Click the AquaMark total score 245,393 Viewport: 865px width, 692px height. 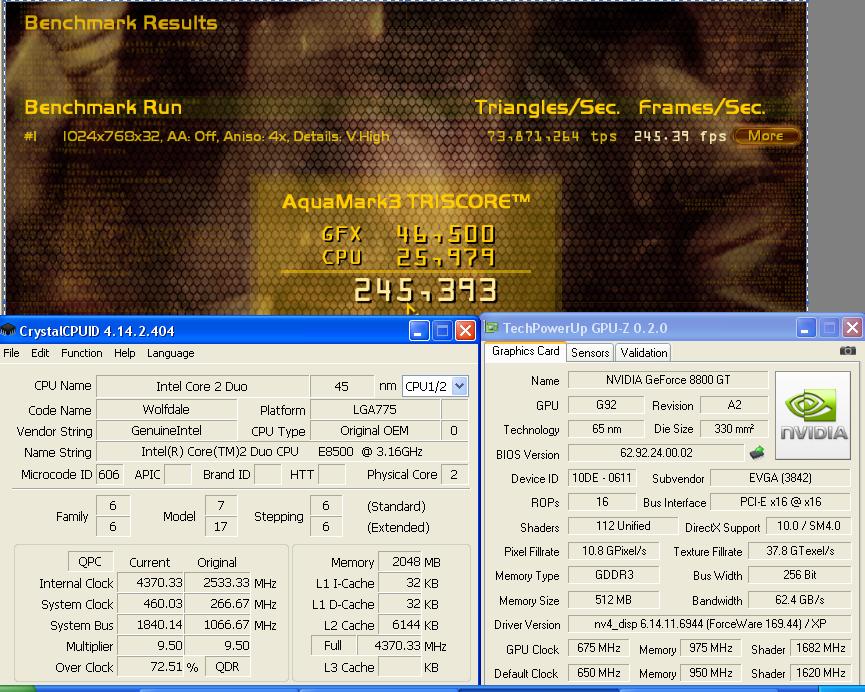[425, 290]
